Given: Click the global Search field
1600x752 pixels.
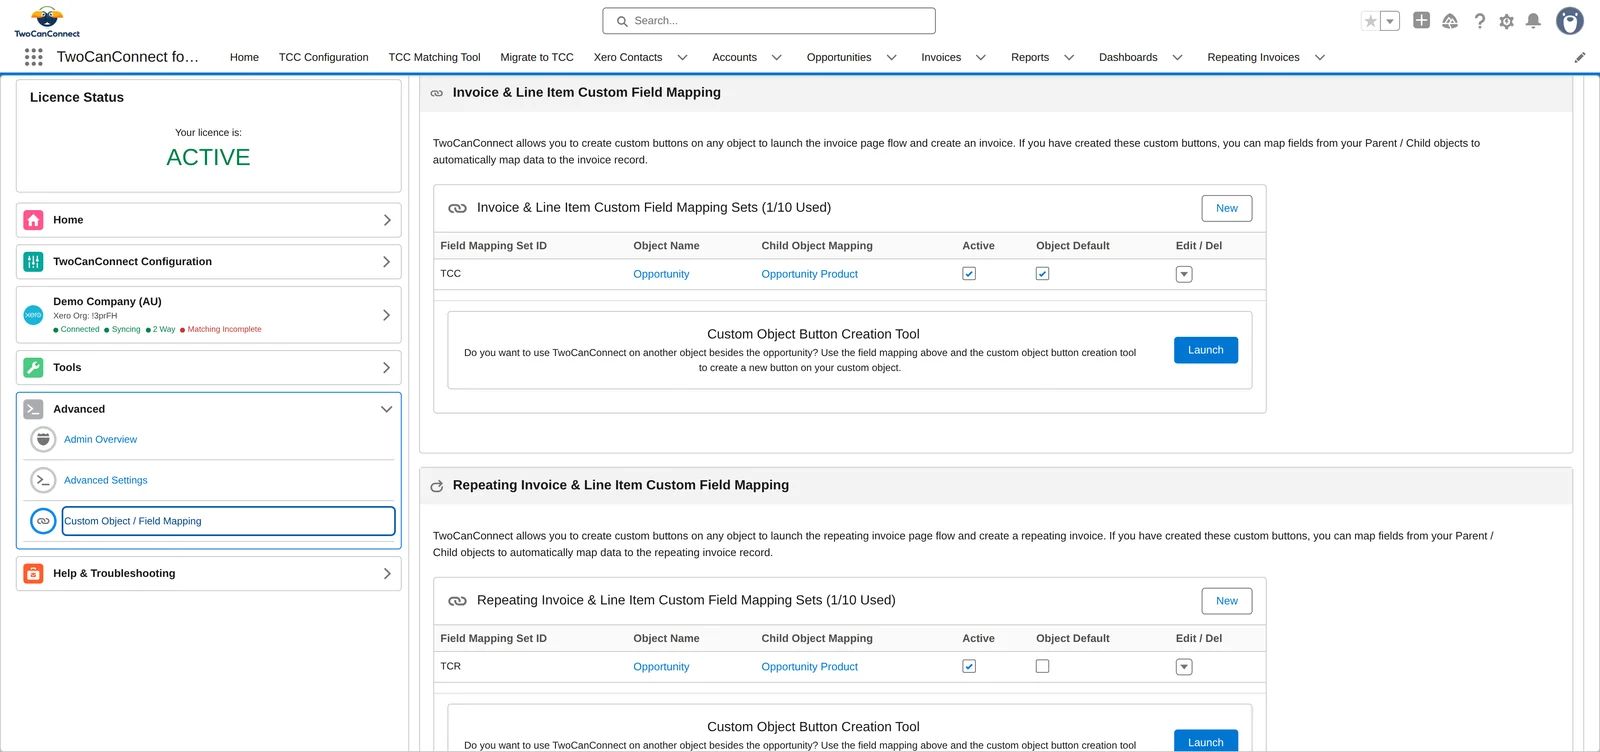Looking at the screenshot, I should (769, 21).
